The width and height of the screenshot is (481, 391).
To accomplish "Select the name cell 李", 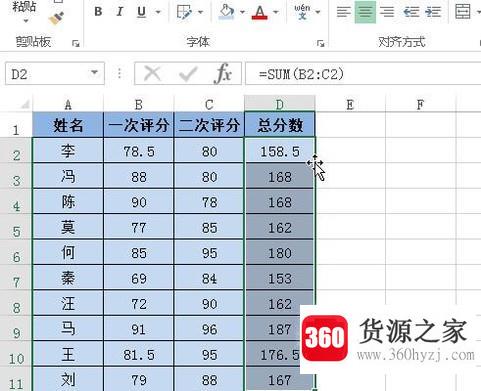I will 68,151.
